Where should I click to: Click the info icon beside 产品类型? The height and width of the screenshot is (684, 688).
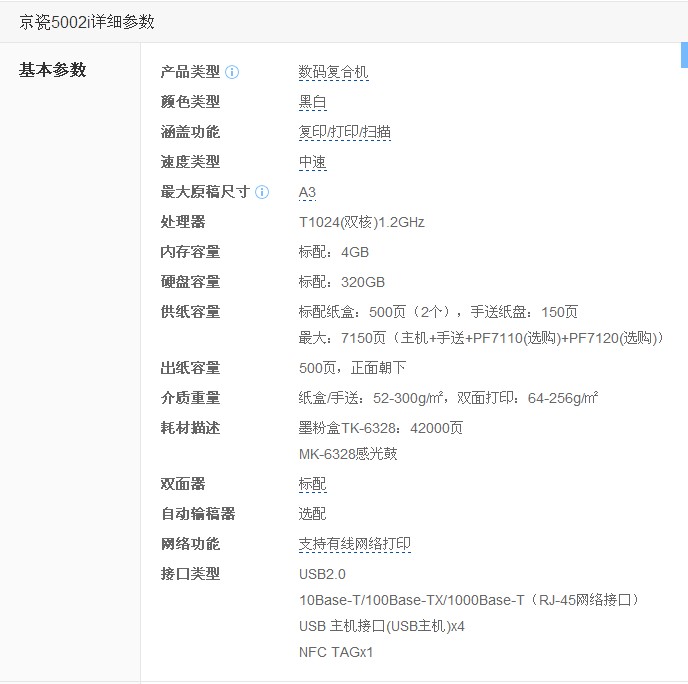(x=232, y=72)
